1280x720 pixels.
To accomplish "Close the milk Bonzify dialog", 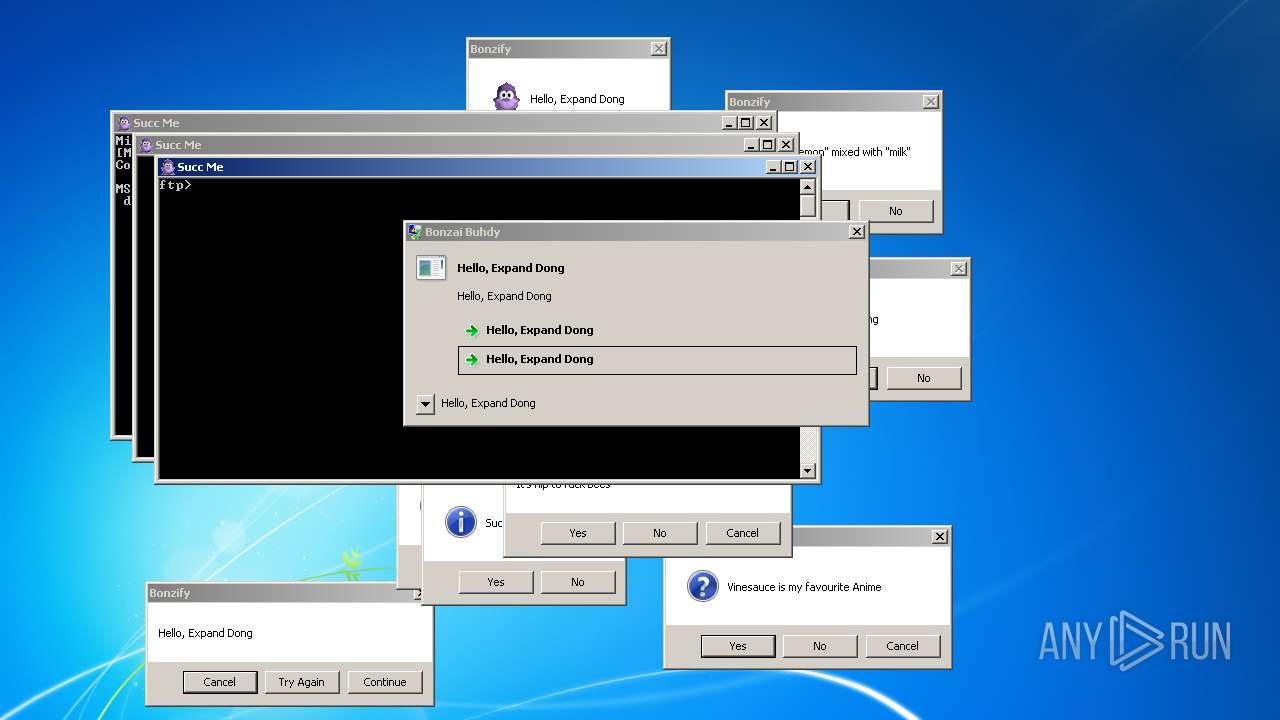I will 931,102.
